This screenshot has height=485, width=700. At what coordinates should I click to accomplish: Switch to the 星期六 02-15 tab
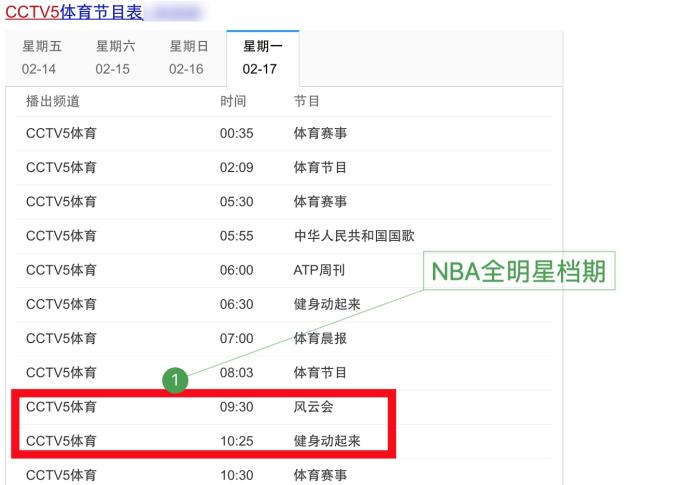tap(115, 58)
